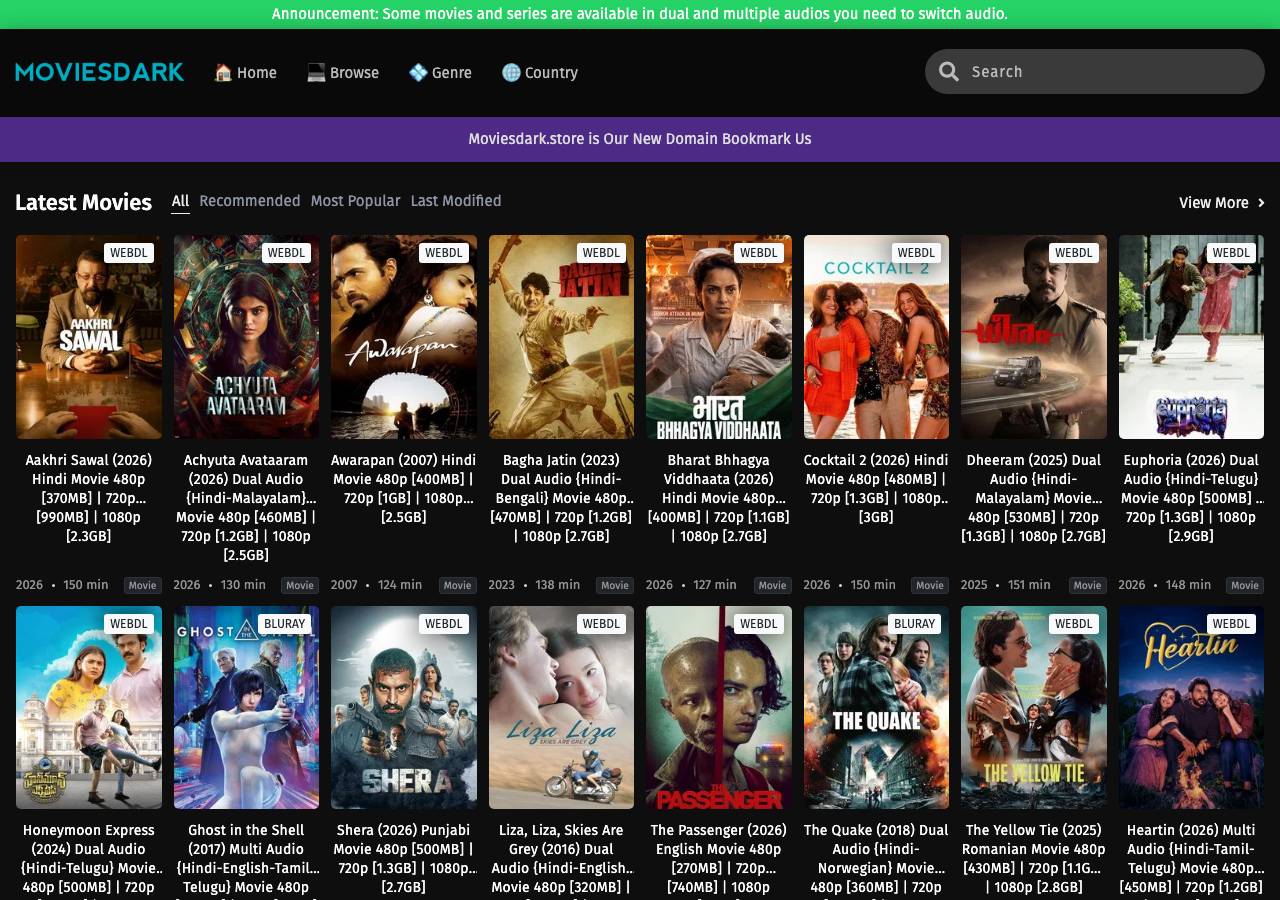Open The Yellow Tie poster
1280x900 pixels.
click(x=1034, y=707)
